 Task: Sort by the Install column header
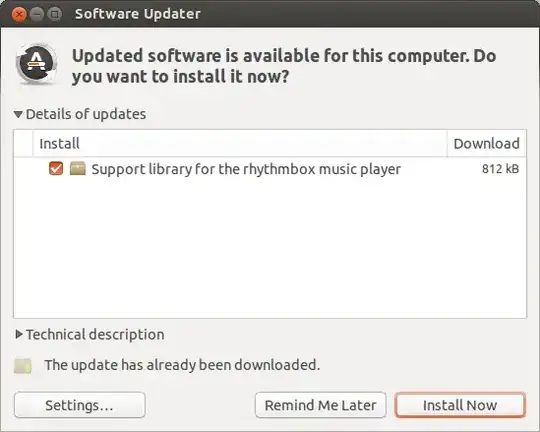[x=240, y=144]
